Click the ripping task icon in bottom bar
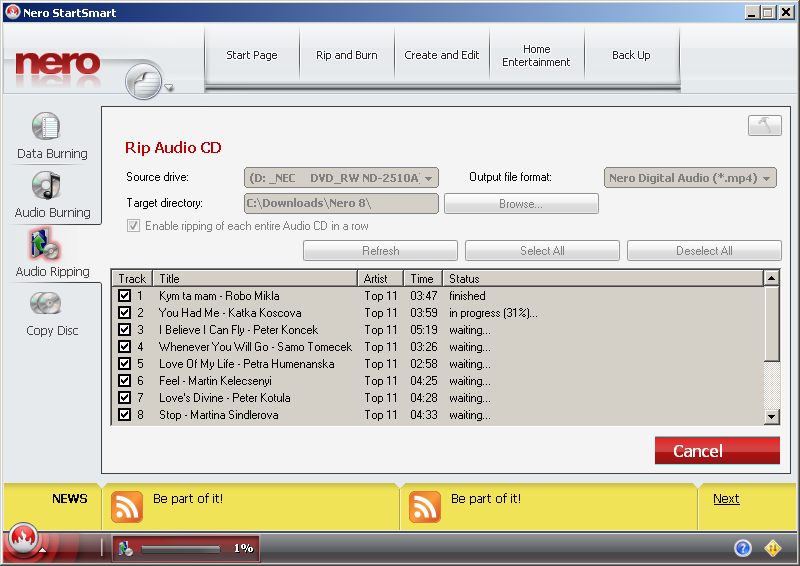Image resolution: width=800 pixels, height=566 pixels. pos(126,549)
